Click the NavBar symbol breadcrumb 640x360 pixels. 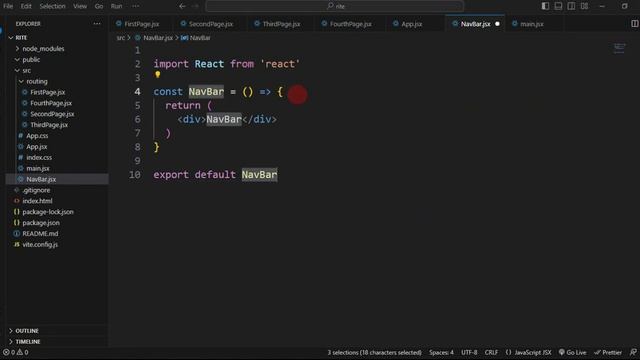[196, 38]
